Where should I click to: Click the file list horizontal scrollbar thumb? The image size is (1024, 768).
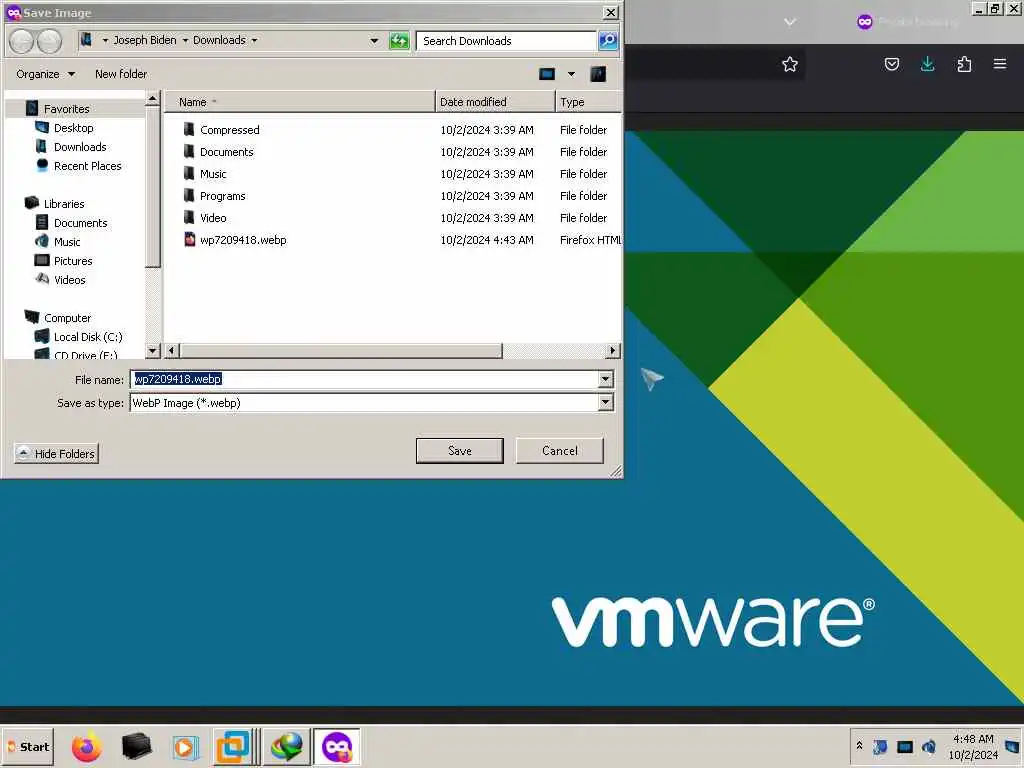click(340, 351)
